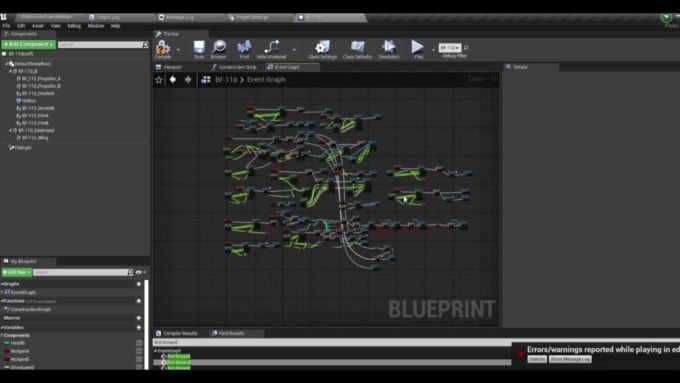This screenshot has width=680, height=383.
Task: Switch to the Viewport tab
Action: point(169,67)
